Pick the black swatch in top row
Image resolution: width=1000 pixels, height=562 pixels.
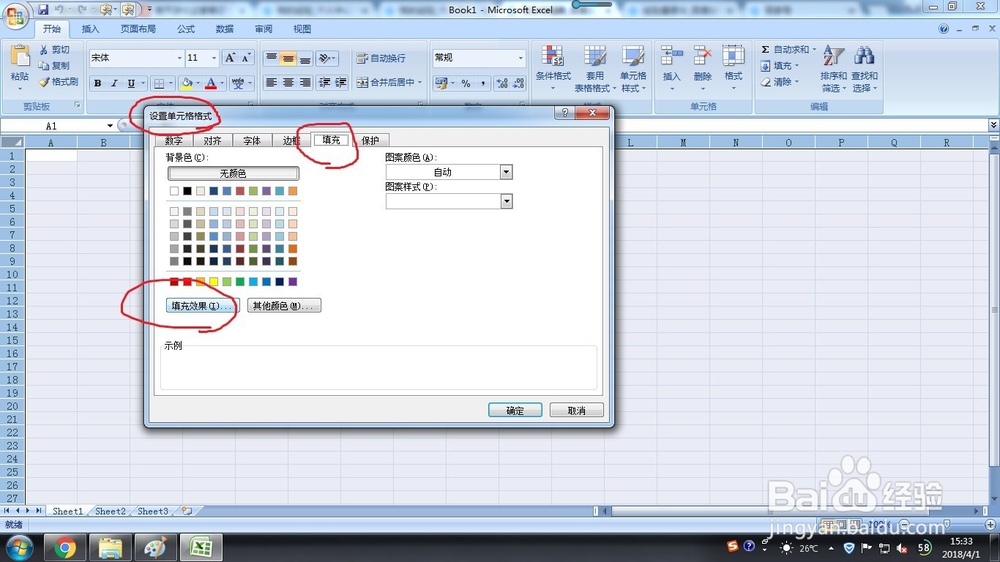[187, 191]
